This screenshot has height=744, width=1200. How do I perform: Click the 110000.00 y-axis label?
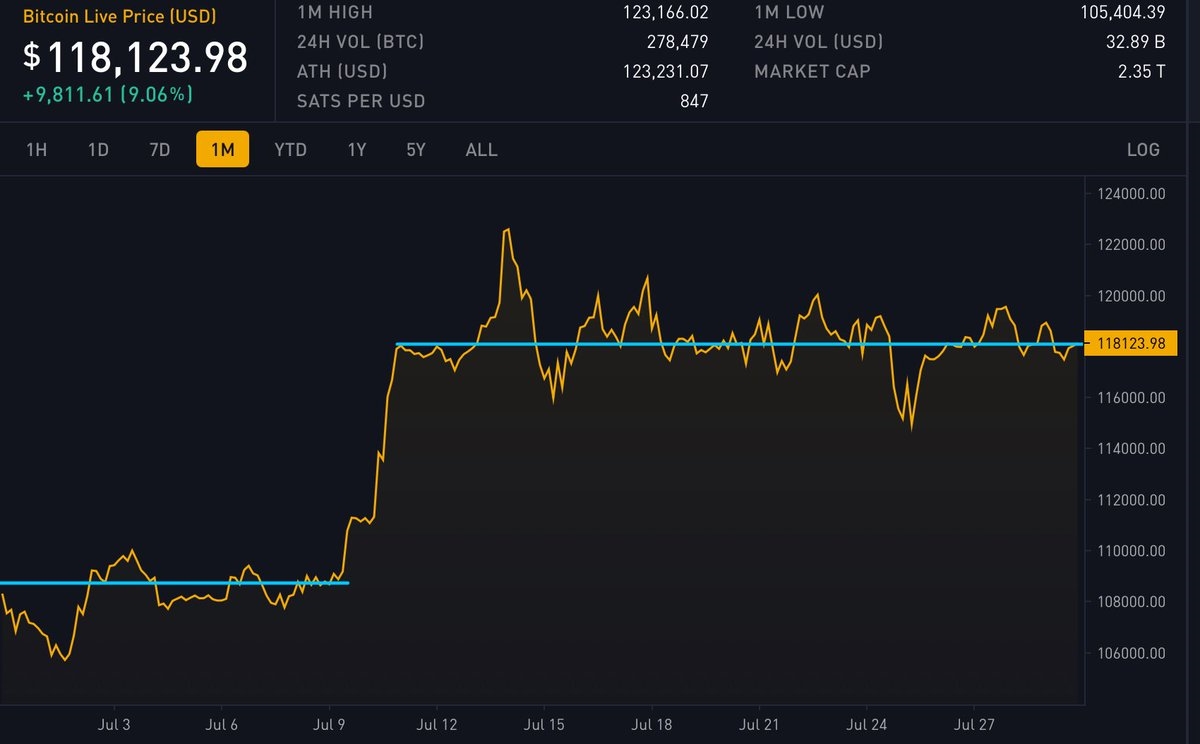[x=1131, y=551]
